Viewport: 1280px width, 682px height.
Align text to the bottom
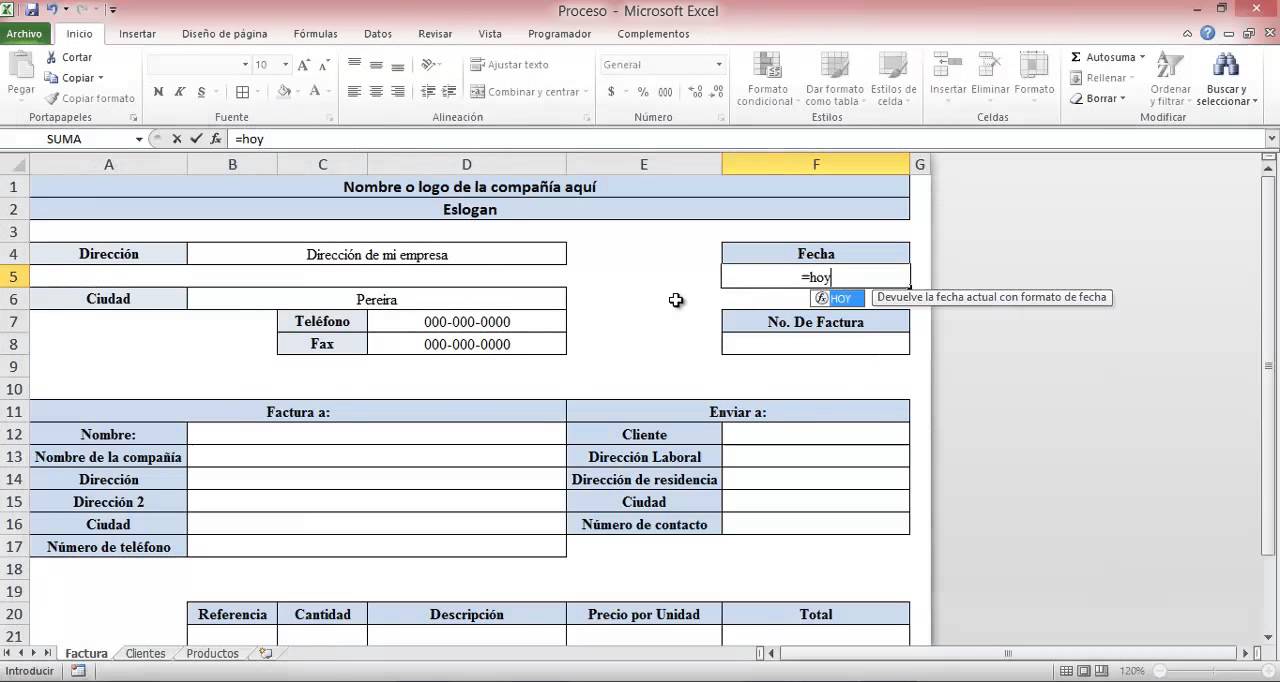click(398, 65)
